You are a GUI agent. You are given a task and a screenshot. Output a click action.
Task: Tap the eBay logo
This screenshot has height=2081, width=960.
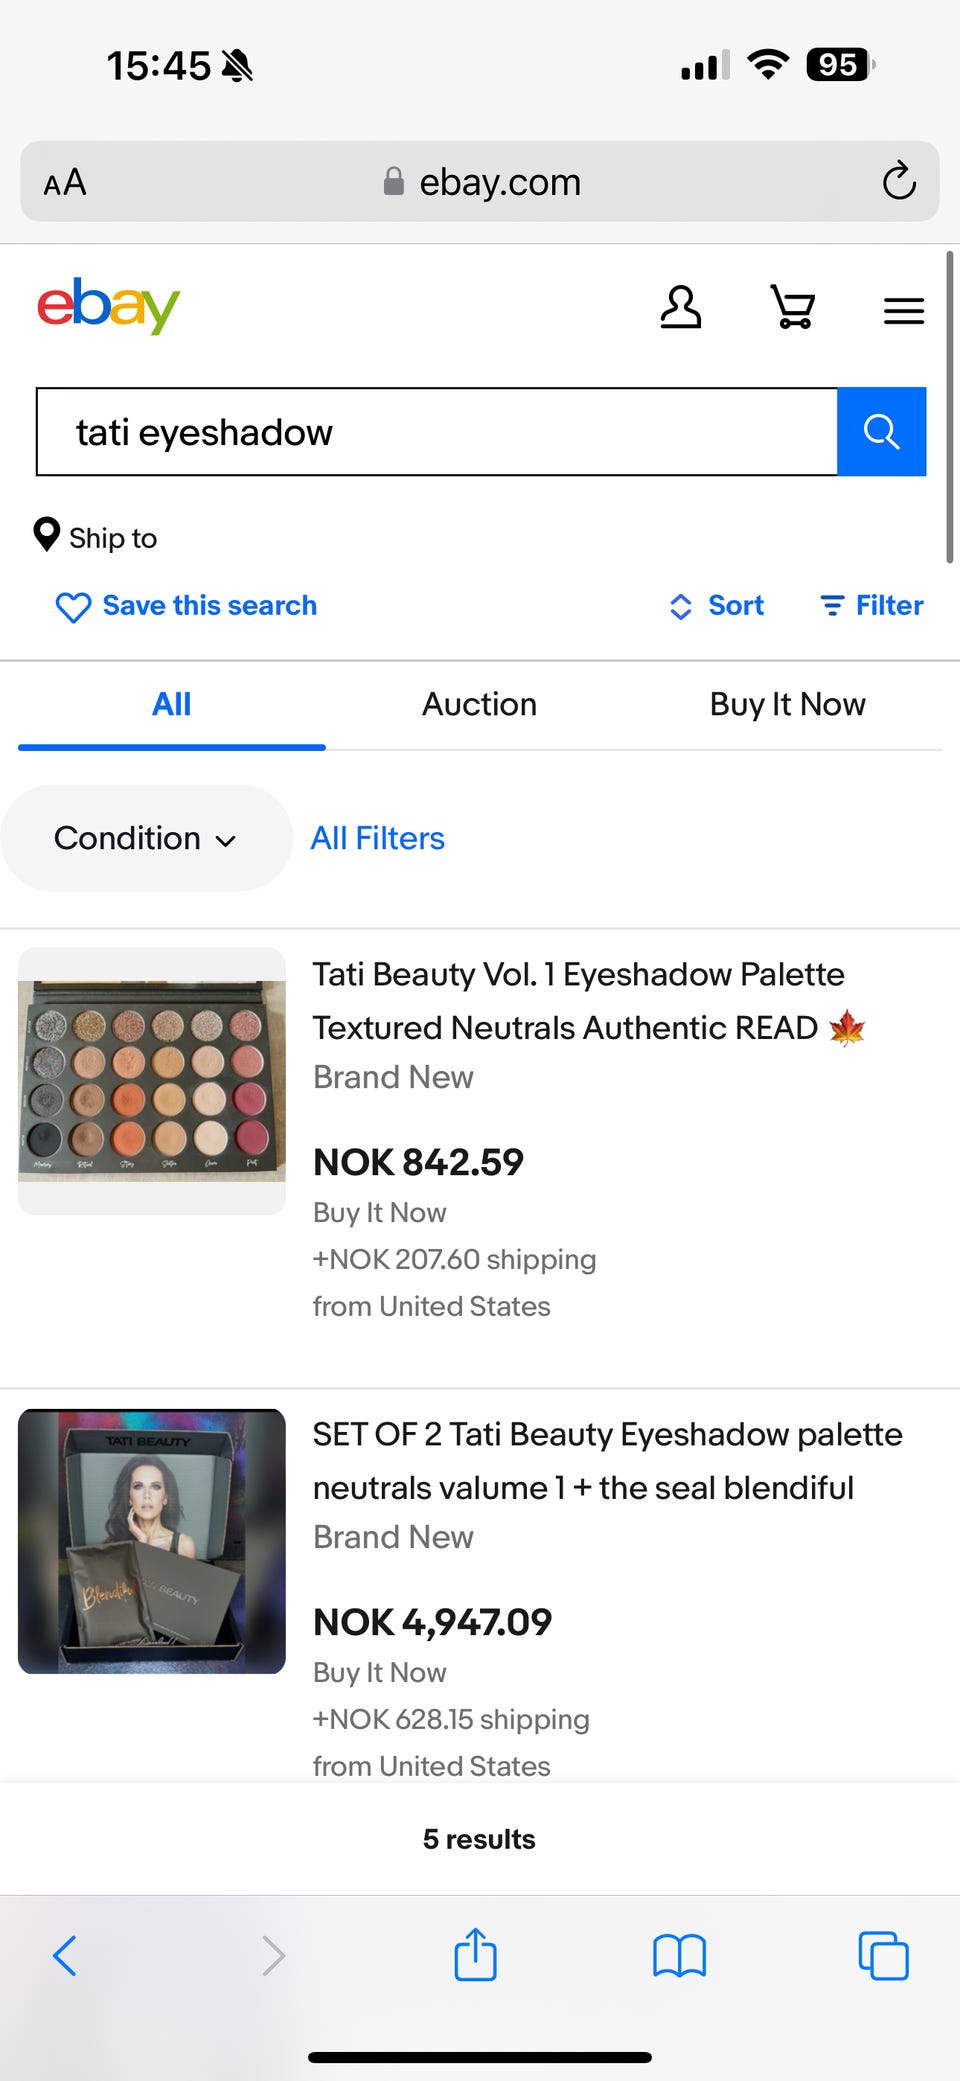coord(109,306)
